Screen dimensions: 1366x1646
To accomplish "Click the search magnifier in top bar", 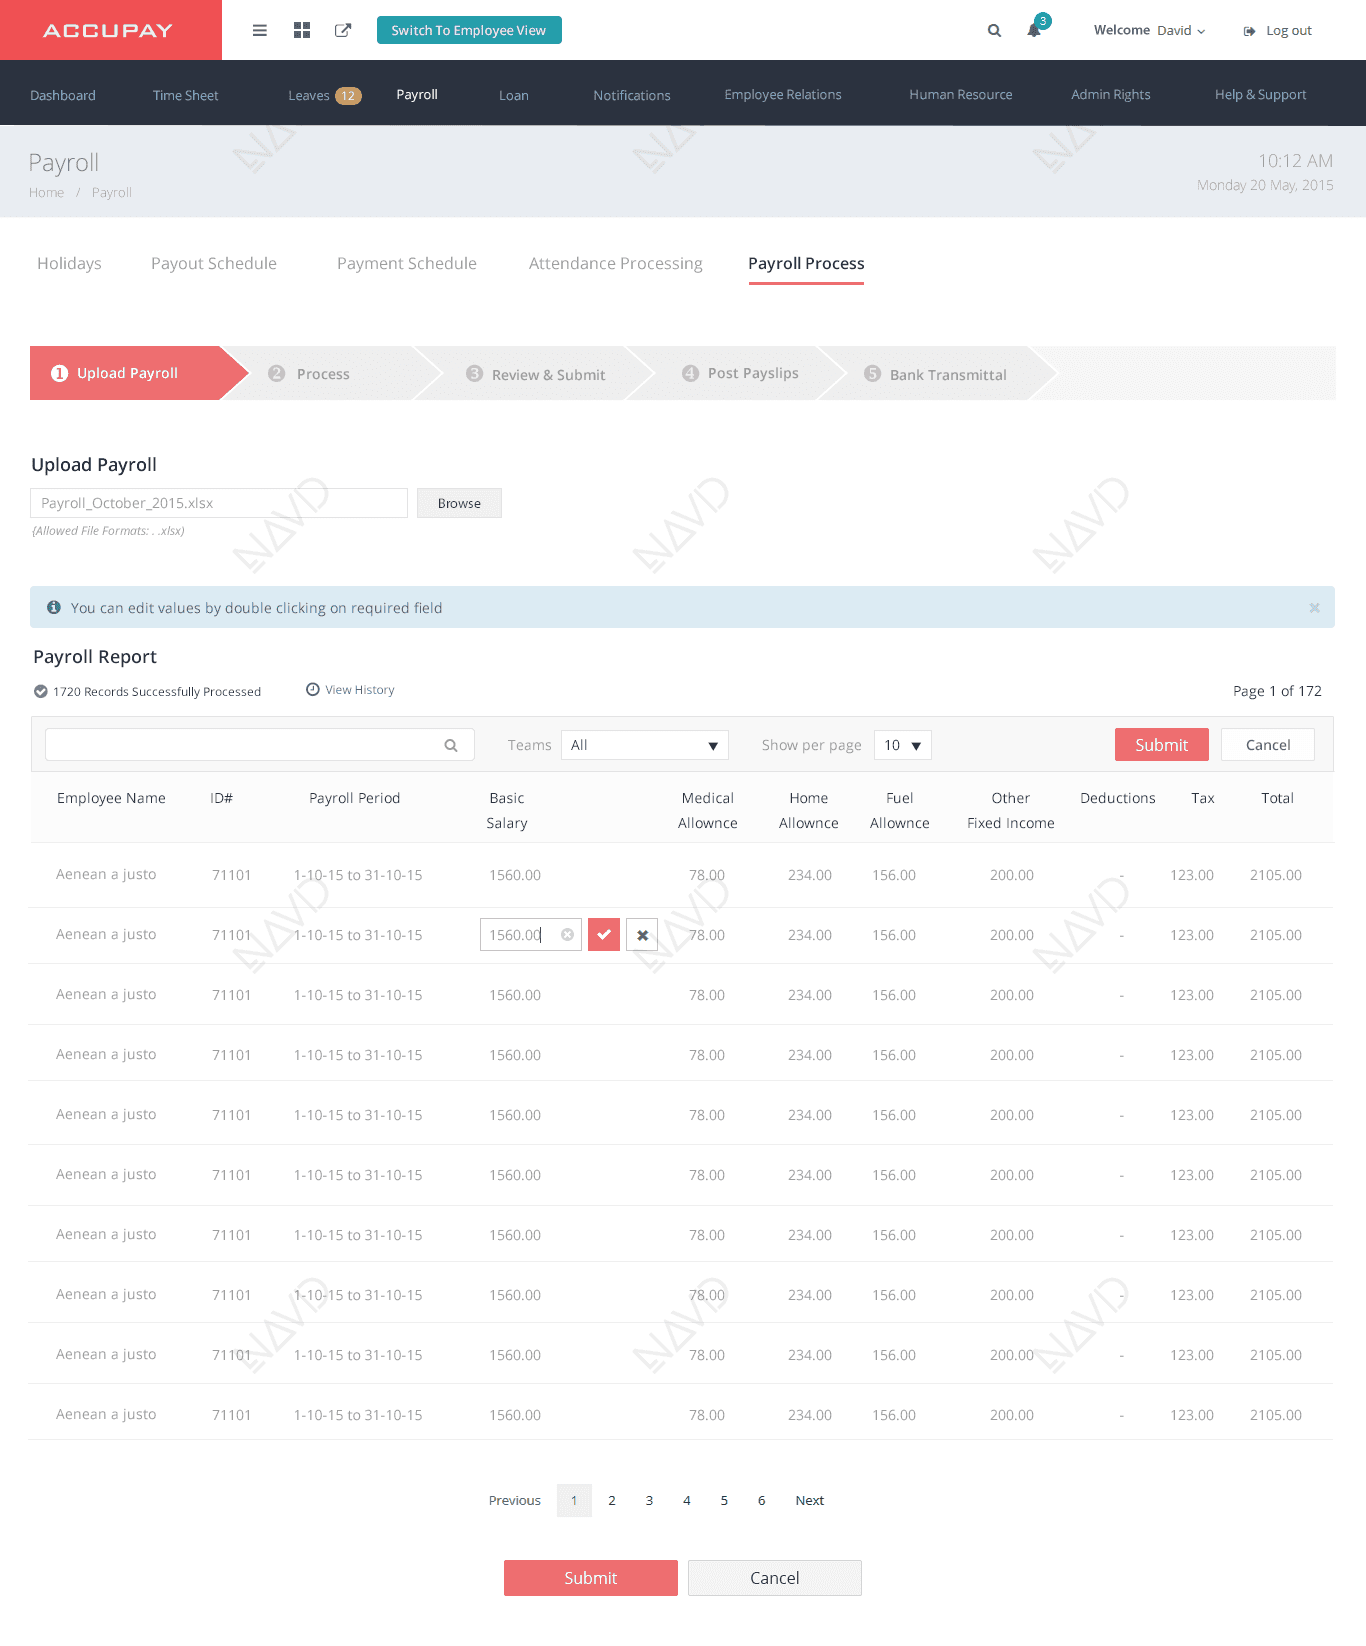I will click(x=994, y=30).
